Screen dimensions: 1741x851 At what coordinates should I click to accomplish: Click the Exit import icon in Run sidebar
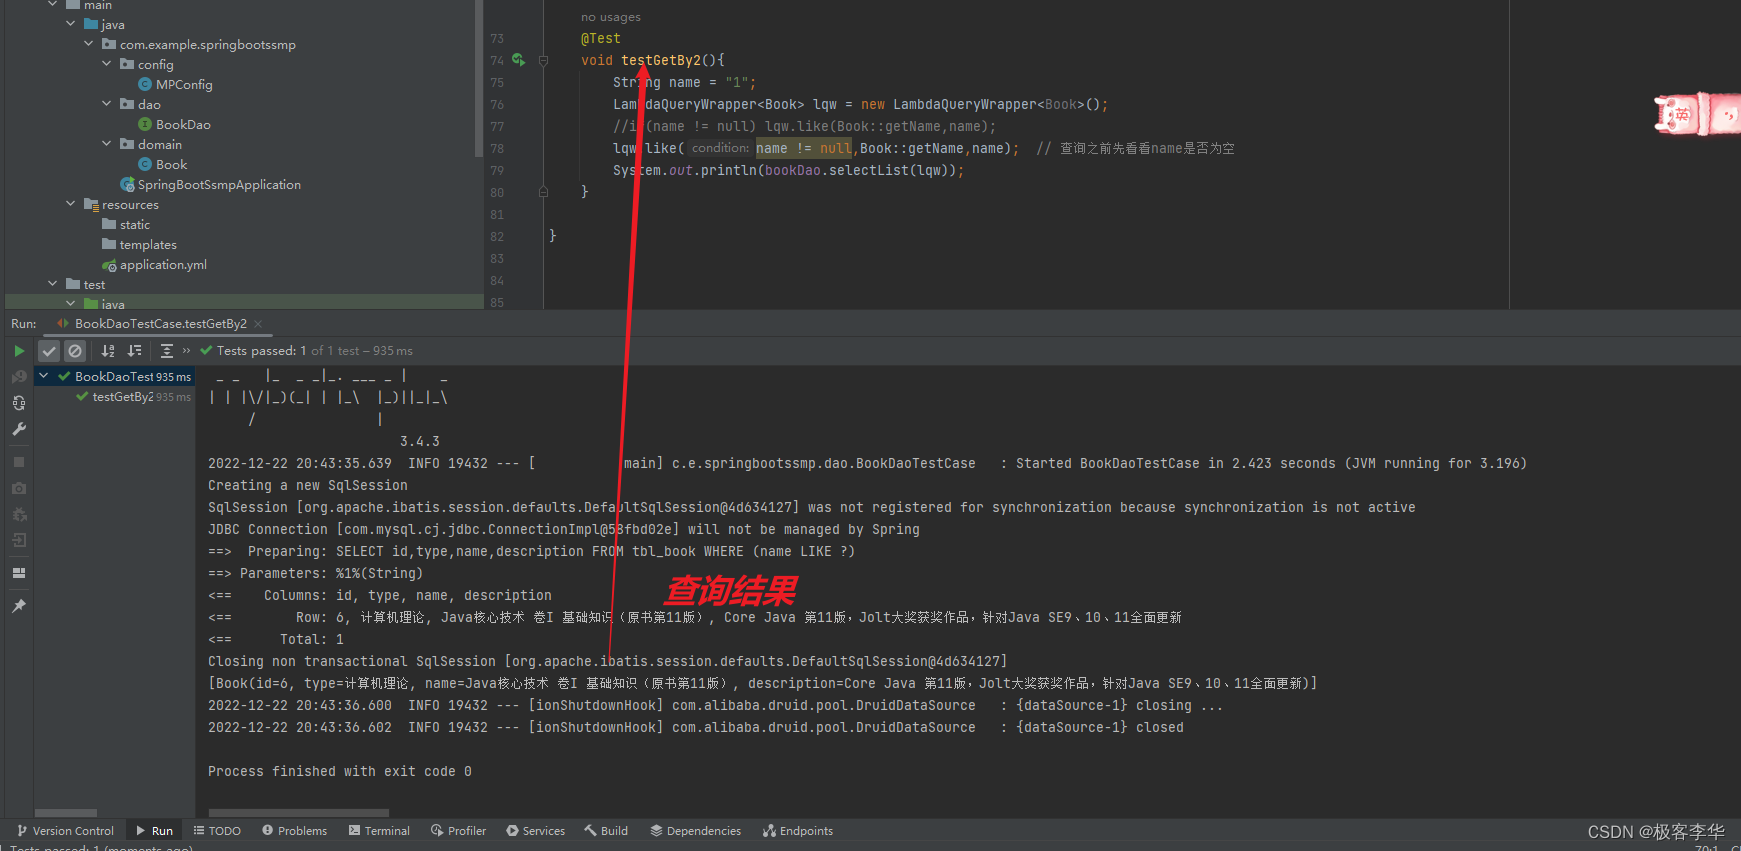pos(19,540)
